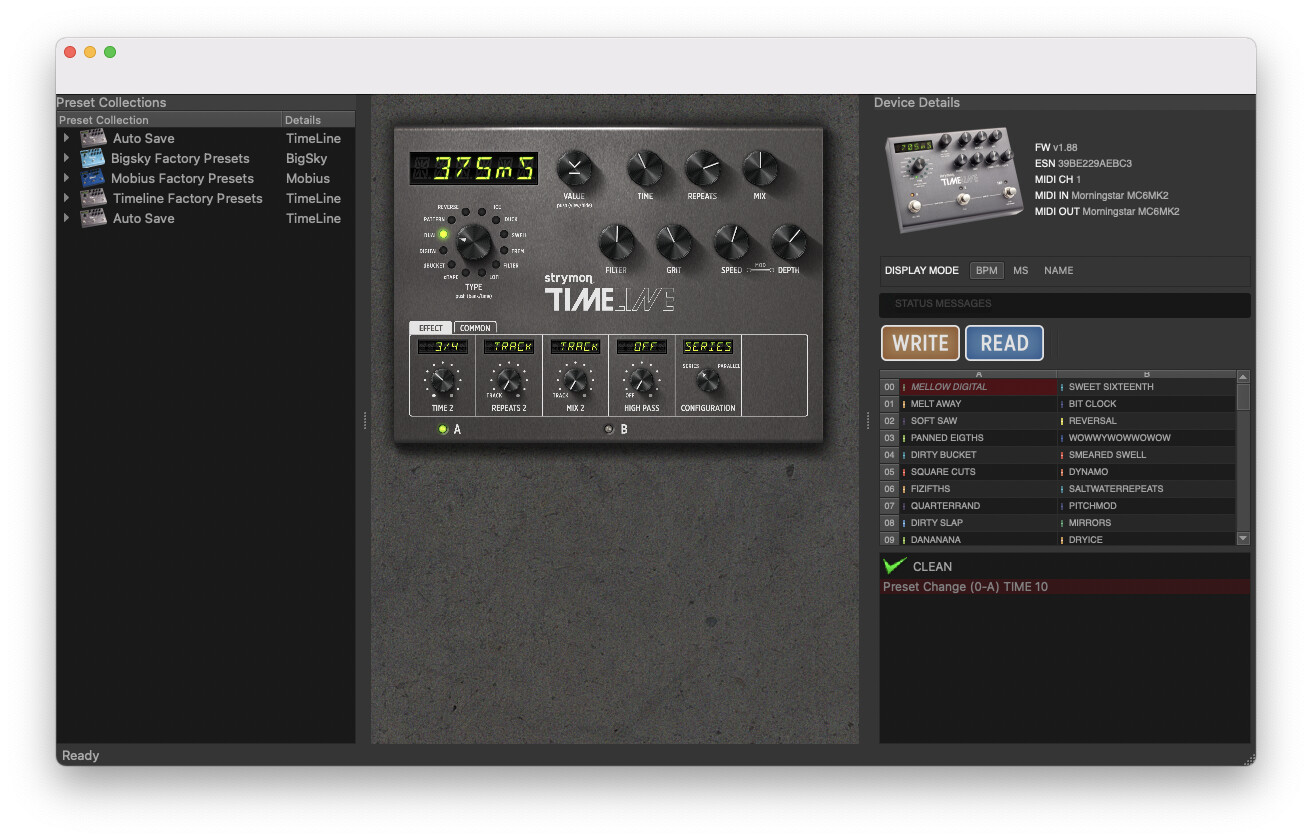The image size is (1312, 840).
Task: Click the SERIES display above CONFIGURATION
Action: pos(708,346)
